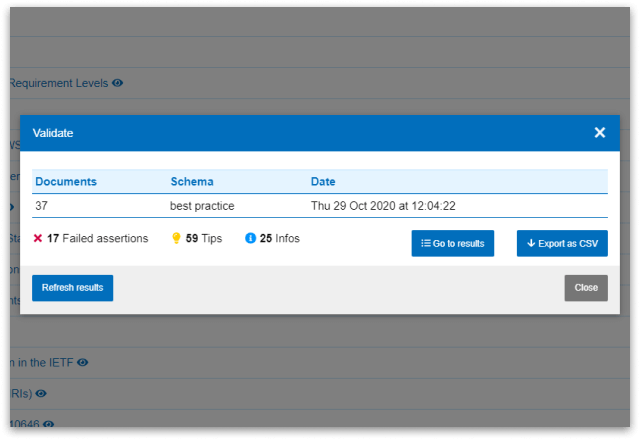Toggle eye icon next to 'in the IETF'
This screenshot has width=640, height=440.
(x=83, y=362)
